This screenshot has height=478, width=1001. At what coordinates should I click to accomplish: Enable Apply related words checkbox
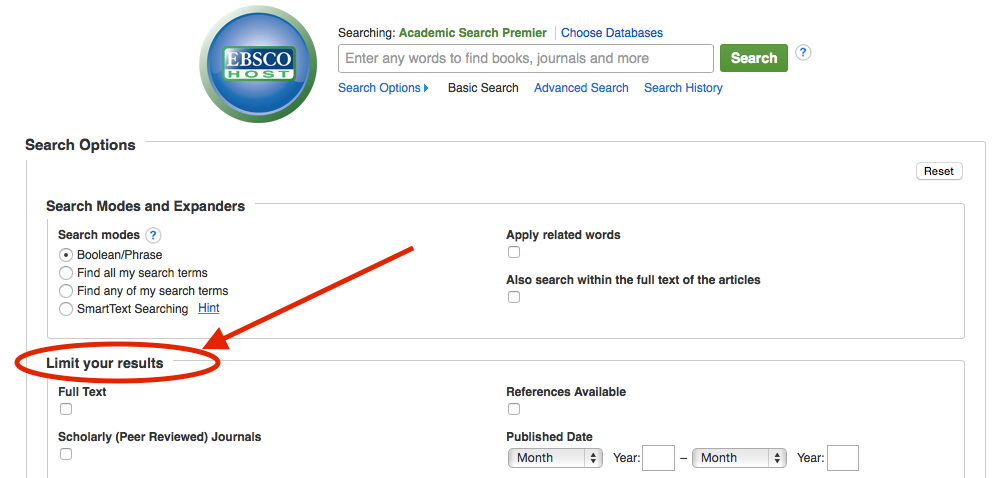coord(514,252)
